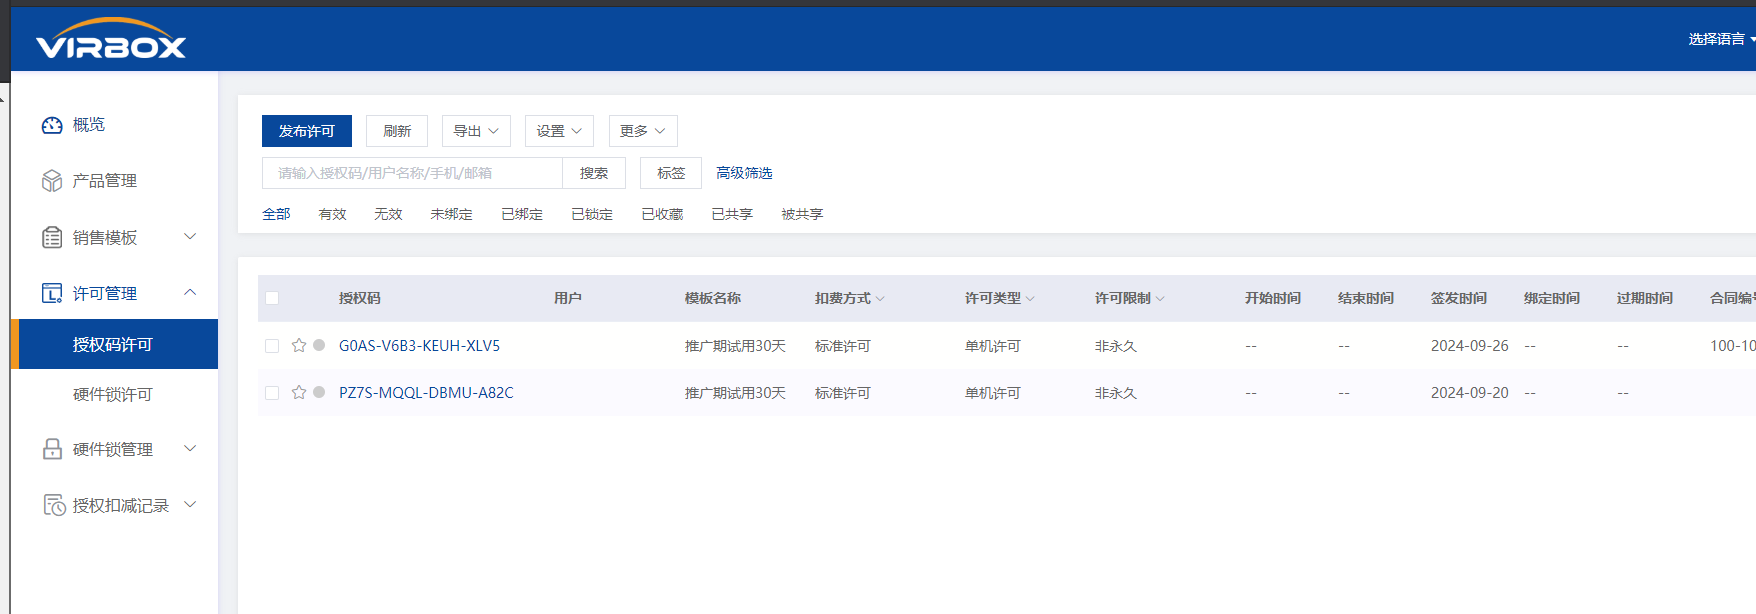Click the 许可管理 icon
This screenshot has height=614, width=1756.
pyautogui.click(x=52, y=293)
